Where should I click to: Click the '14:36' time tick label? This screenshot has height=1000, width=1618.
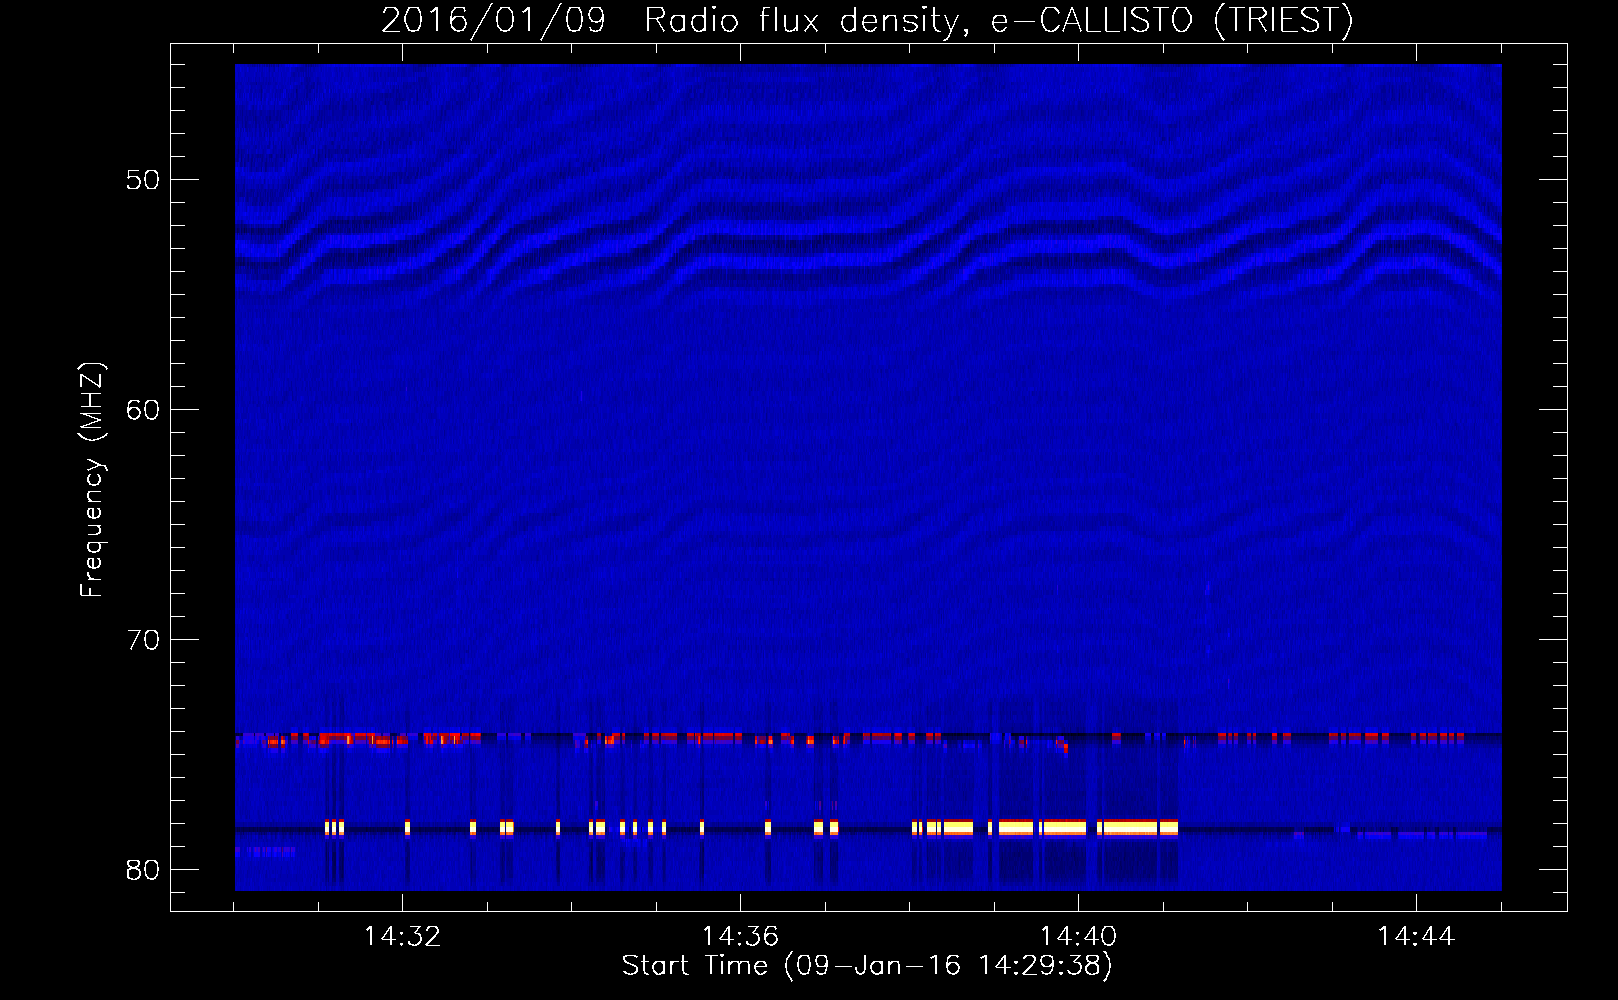(x=740, y=937)
